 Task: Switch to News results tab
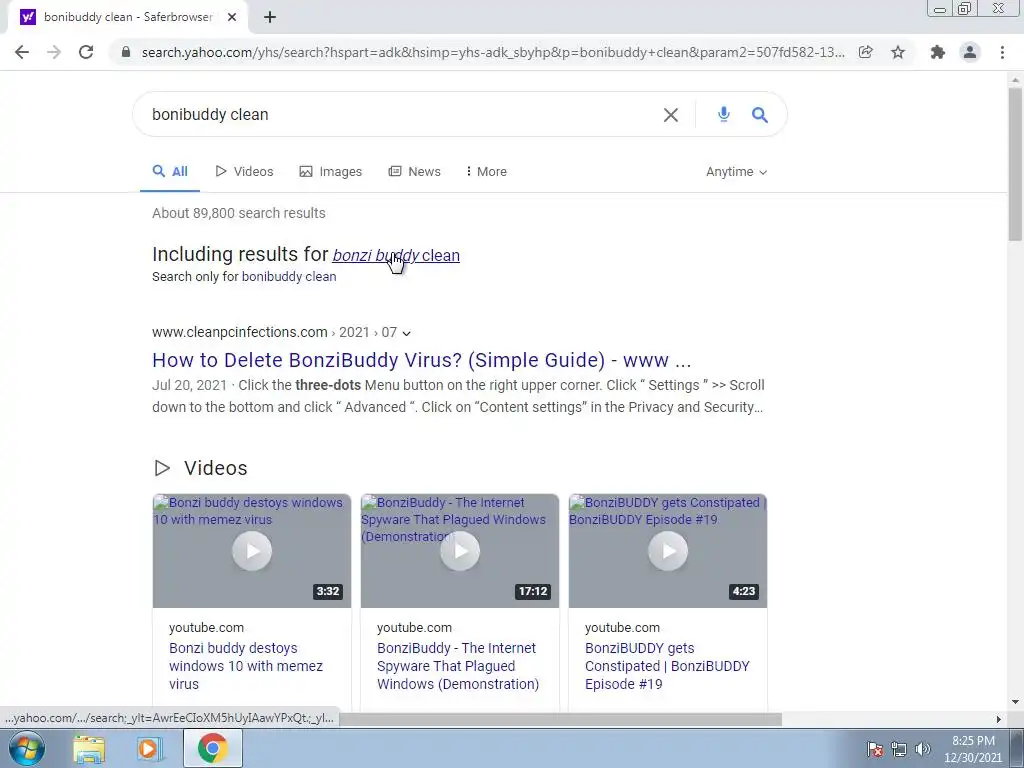point(415,172)
